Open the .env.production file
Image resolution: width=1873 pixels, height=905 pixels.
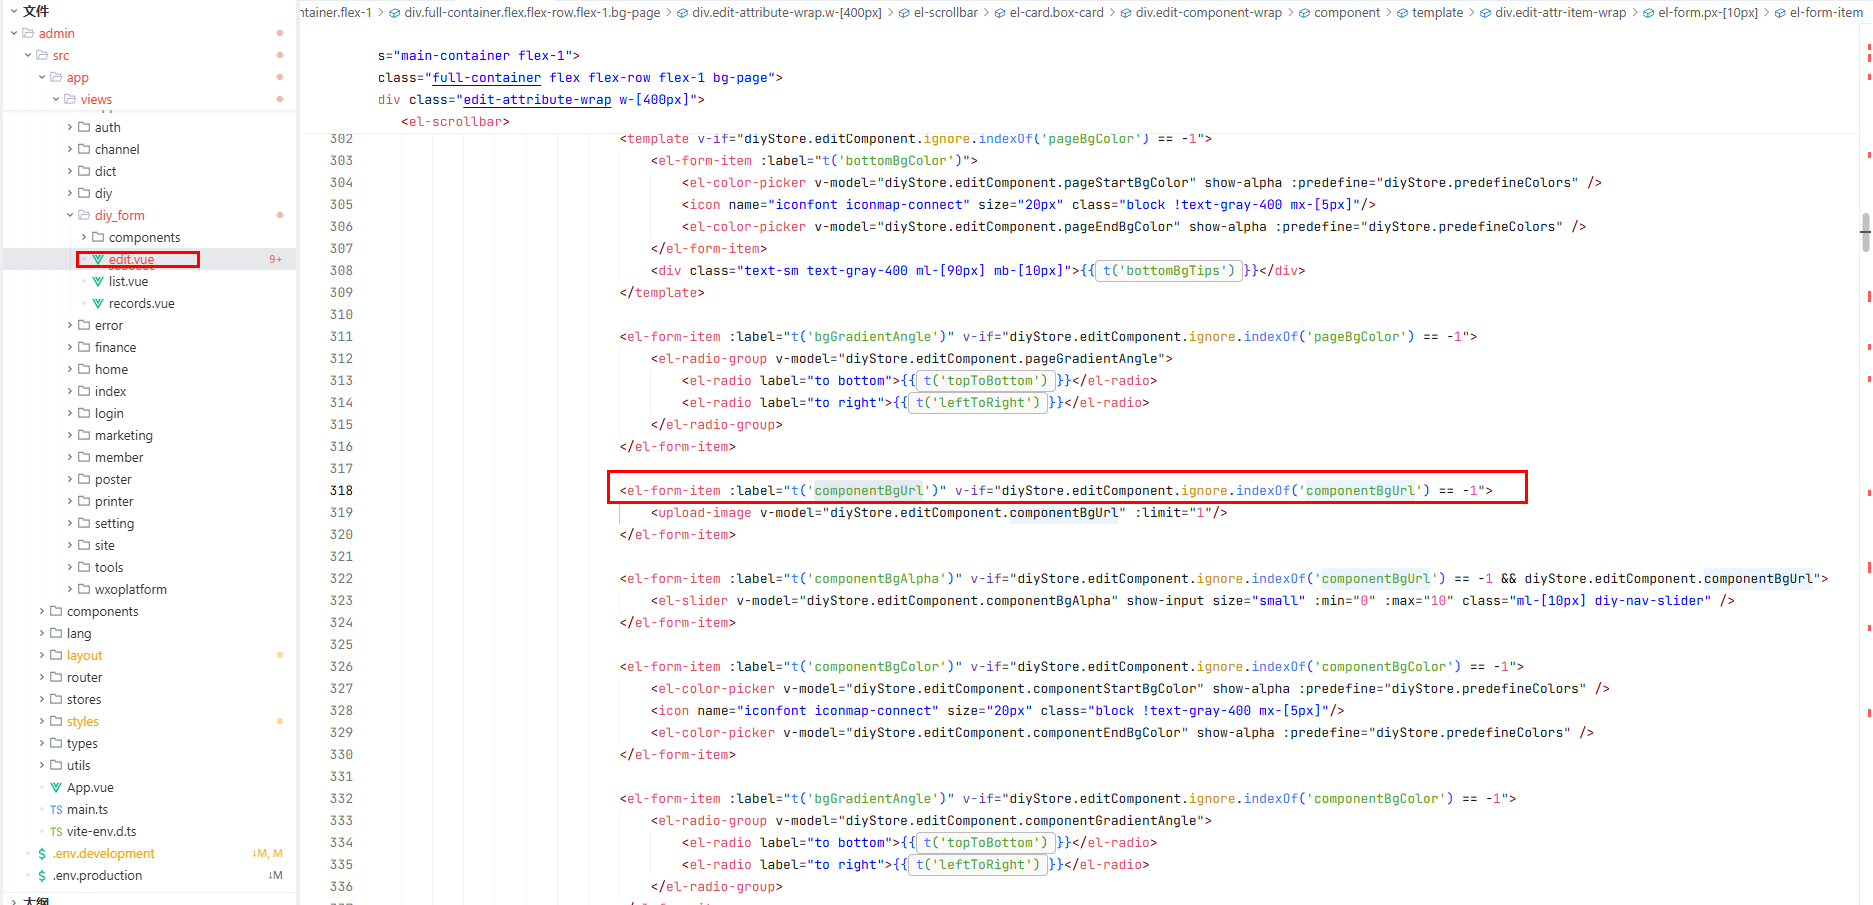click(98, 876)
